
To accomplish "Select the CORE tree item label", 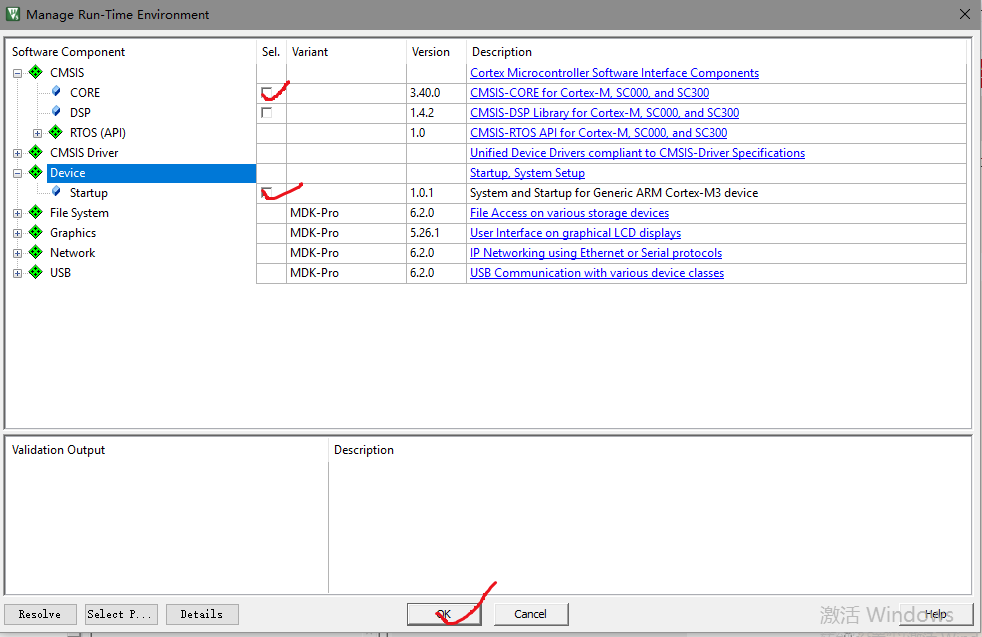I will [85, 93].
